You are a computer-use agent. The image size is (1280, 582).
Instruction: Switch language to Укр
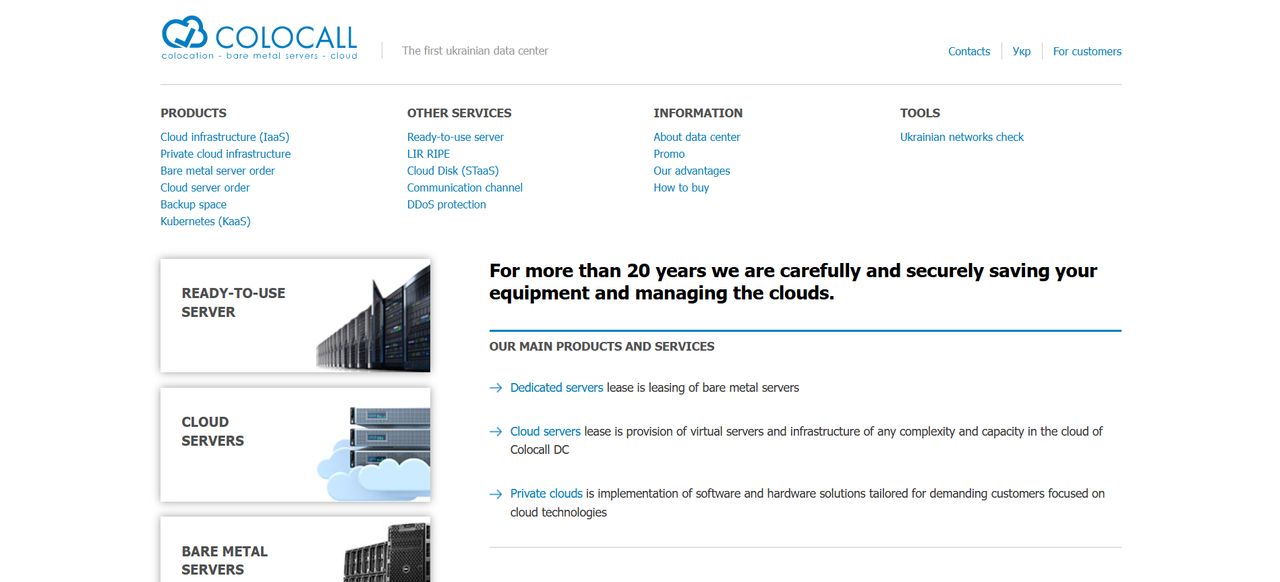click(1021, 51)
